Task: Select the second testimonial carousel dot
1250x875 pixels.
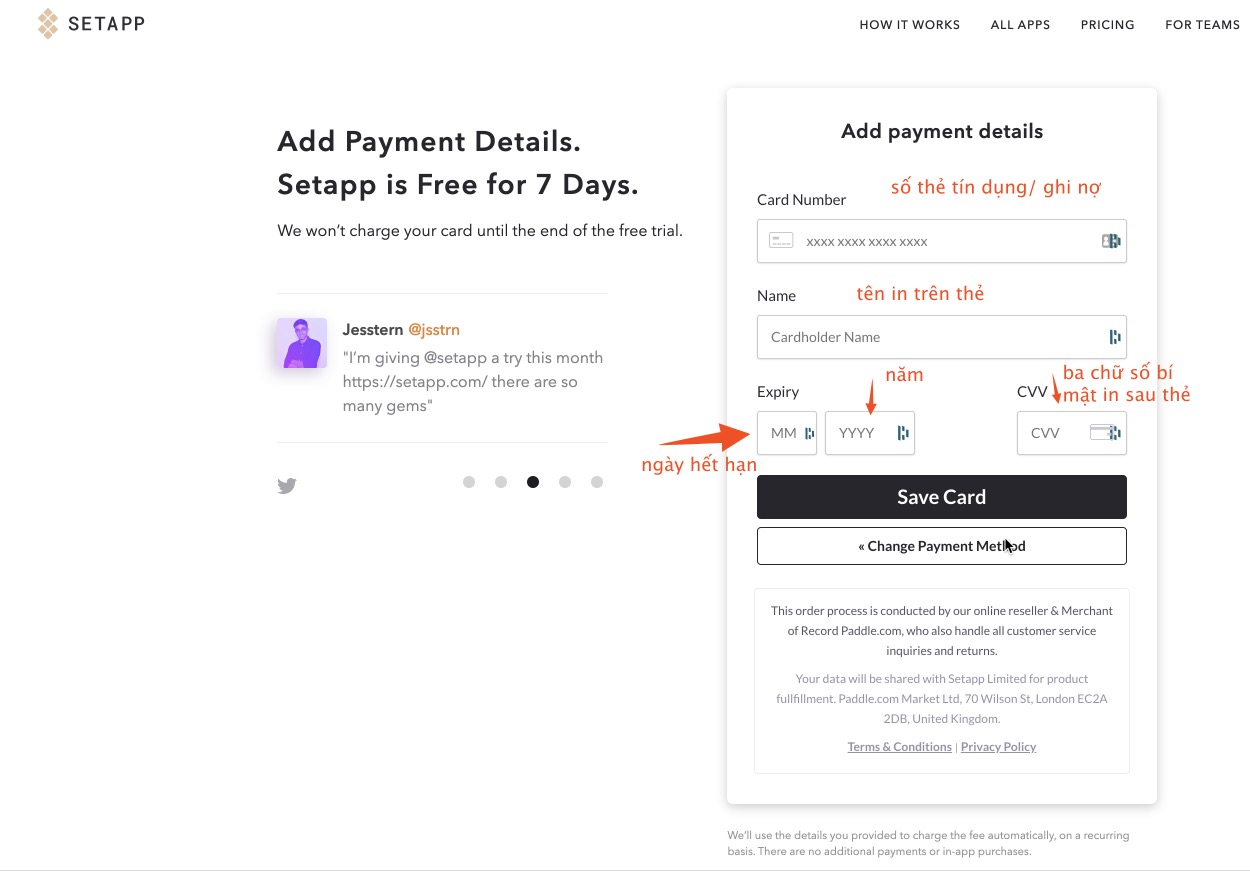Action: 501,482
